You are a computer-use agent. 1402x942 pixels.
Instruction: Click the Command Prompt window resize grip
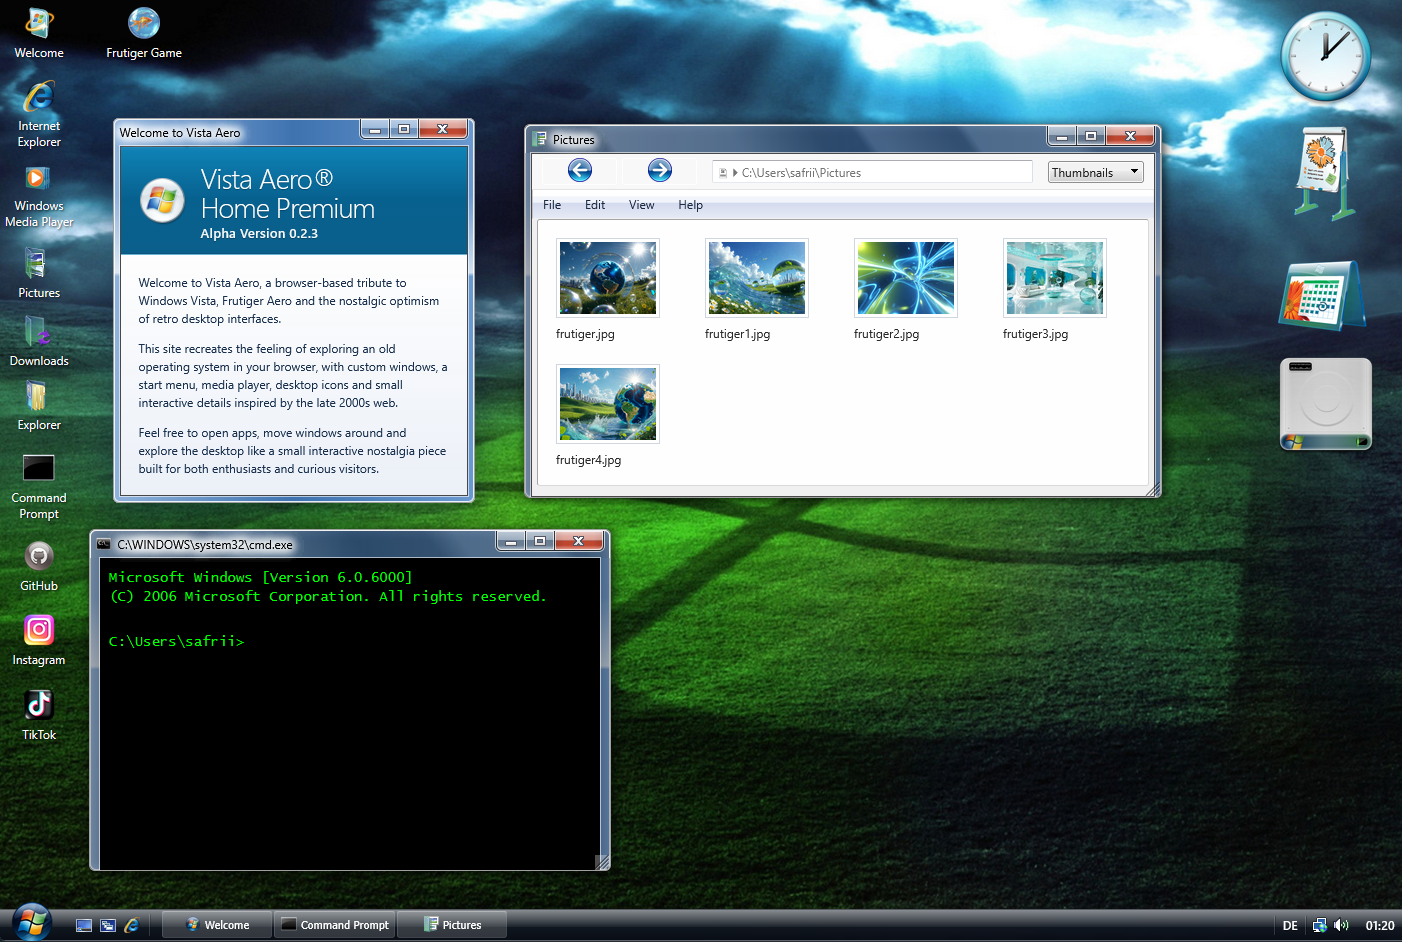click(x=602, y=862)
